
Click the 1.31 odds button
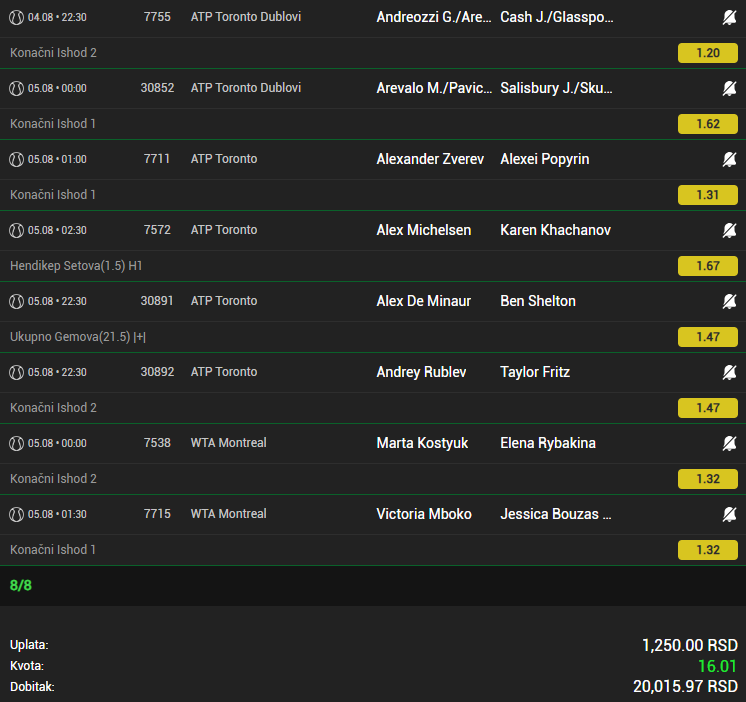[707, 195]
